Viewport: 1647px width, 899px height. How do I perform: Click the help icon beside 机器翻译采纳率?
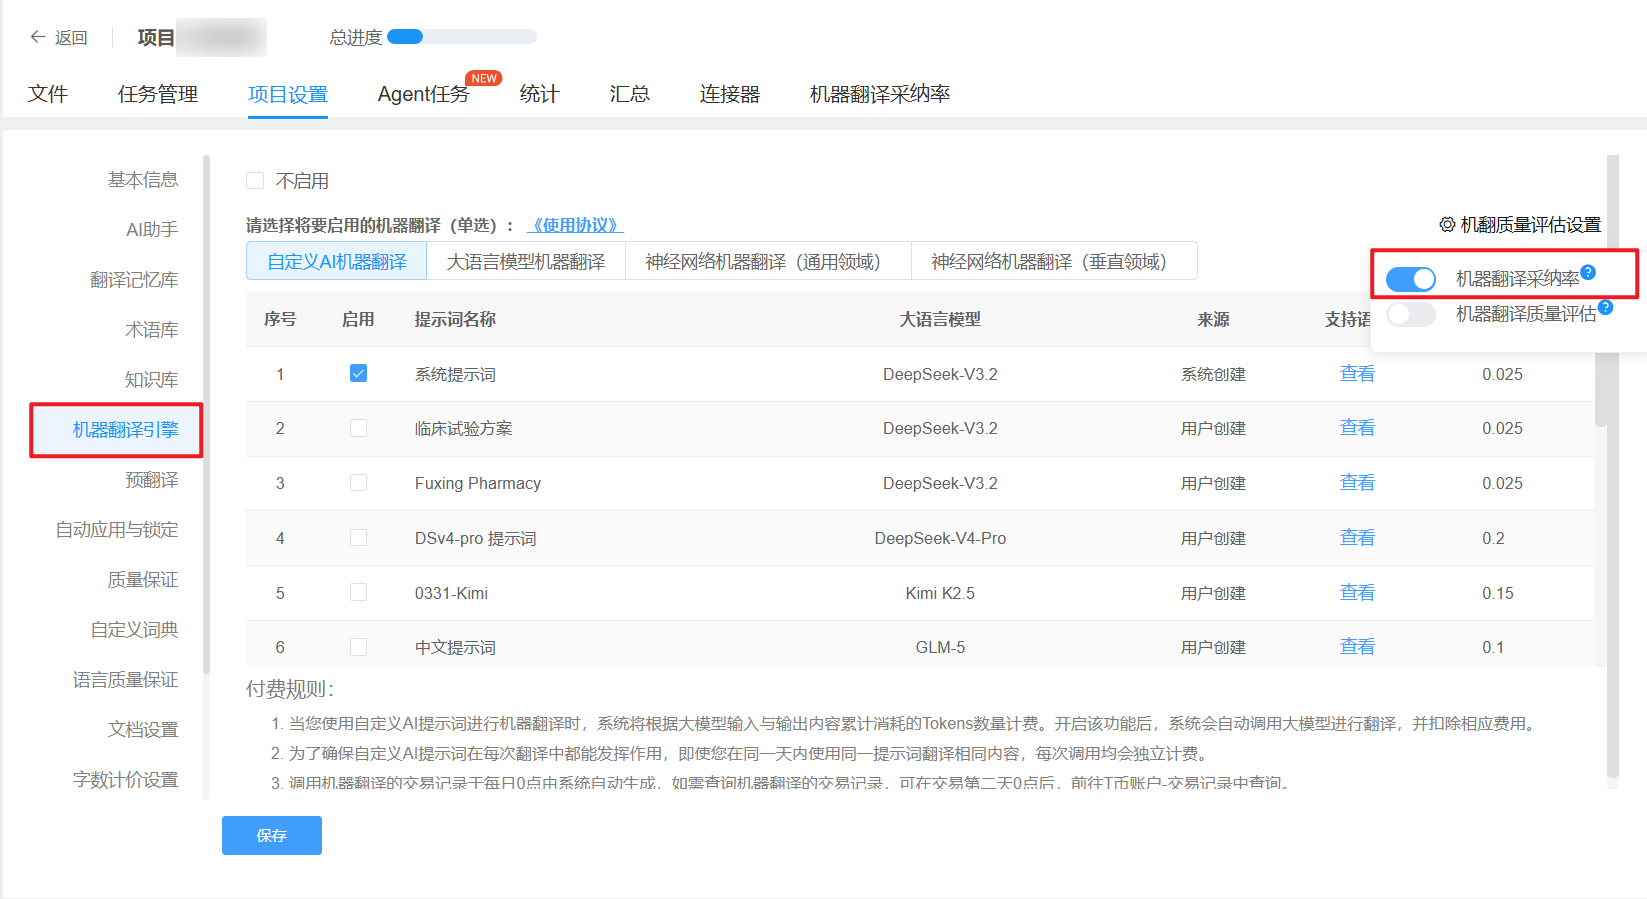tap(1588, 272)
